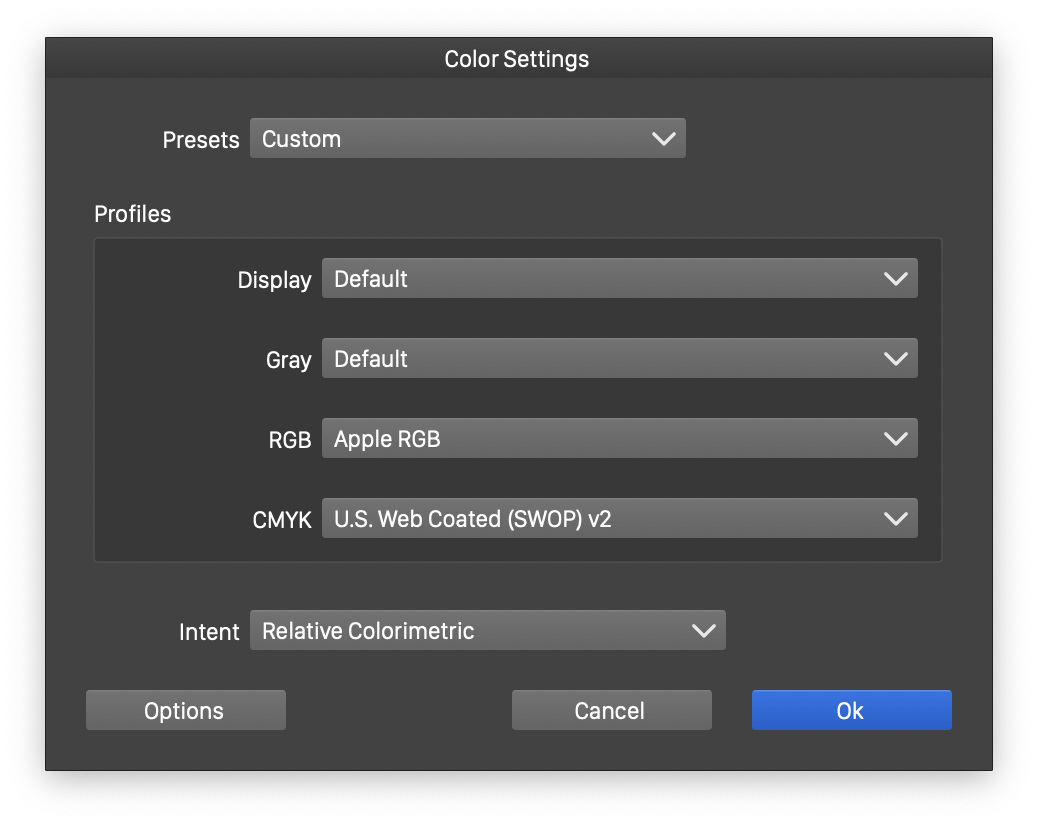Click the chevron on the RGB profile dropdown
Image resolution: width=1038 pixels, height=824 pixels.
point(896,438)
